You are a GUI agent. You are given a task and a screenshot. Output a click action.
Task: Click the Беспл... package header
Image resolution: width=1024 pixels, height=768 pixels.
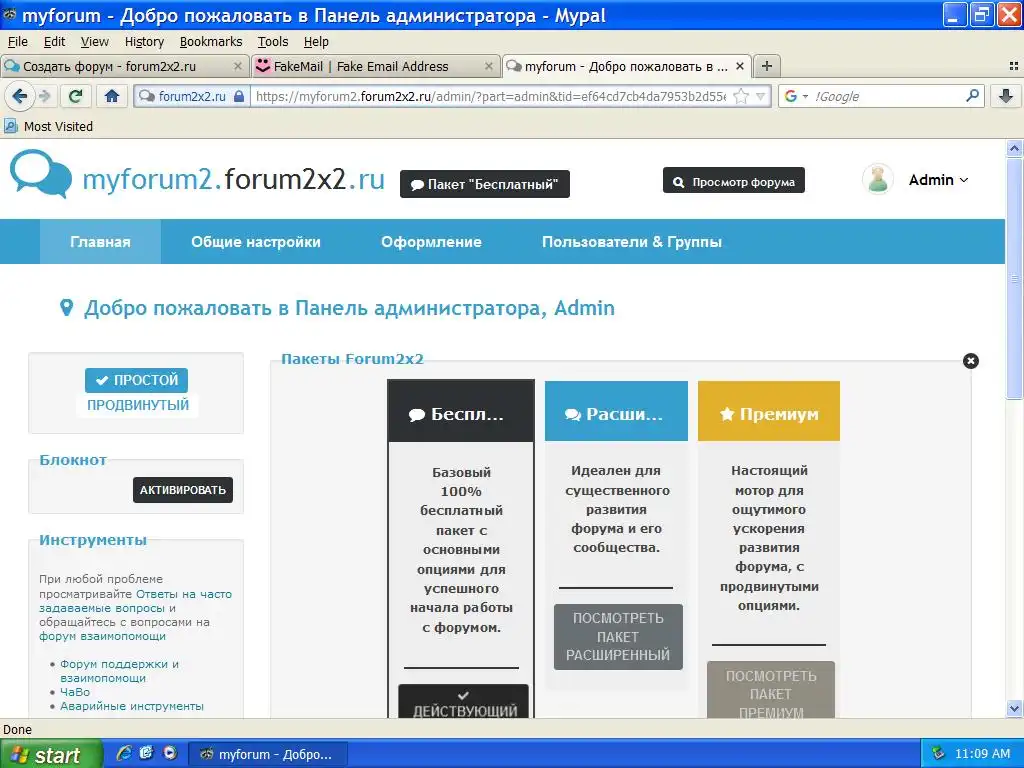[x=461, y=412]
